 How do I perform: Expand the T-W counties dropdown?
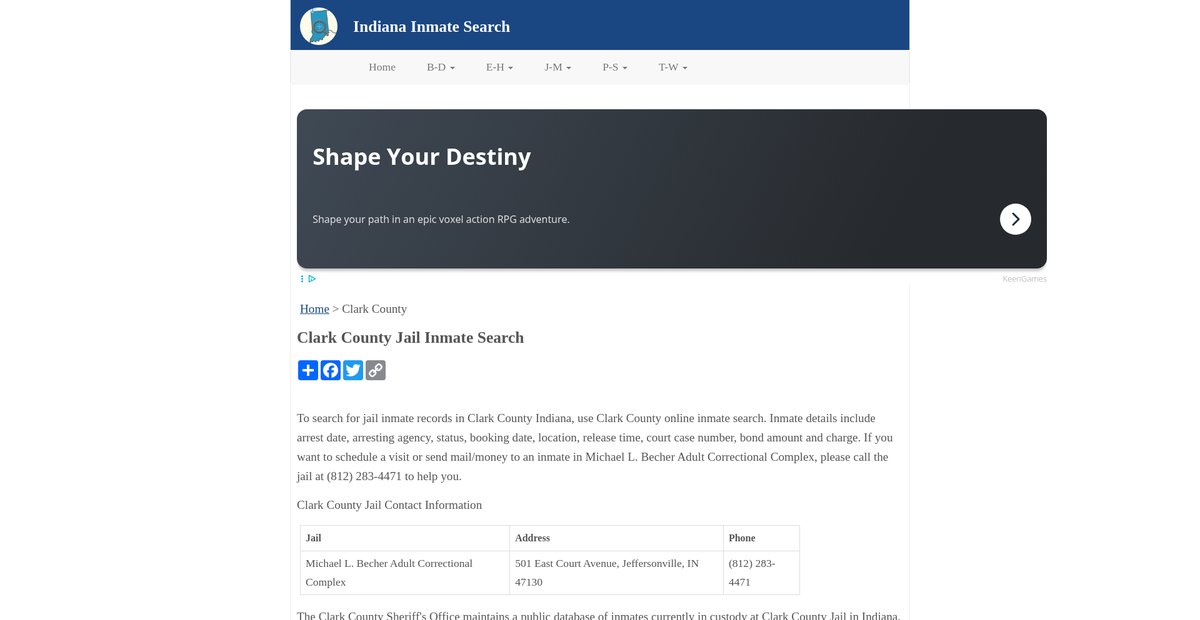[x=673, y=67]
